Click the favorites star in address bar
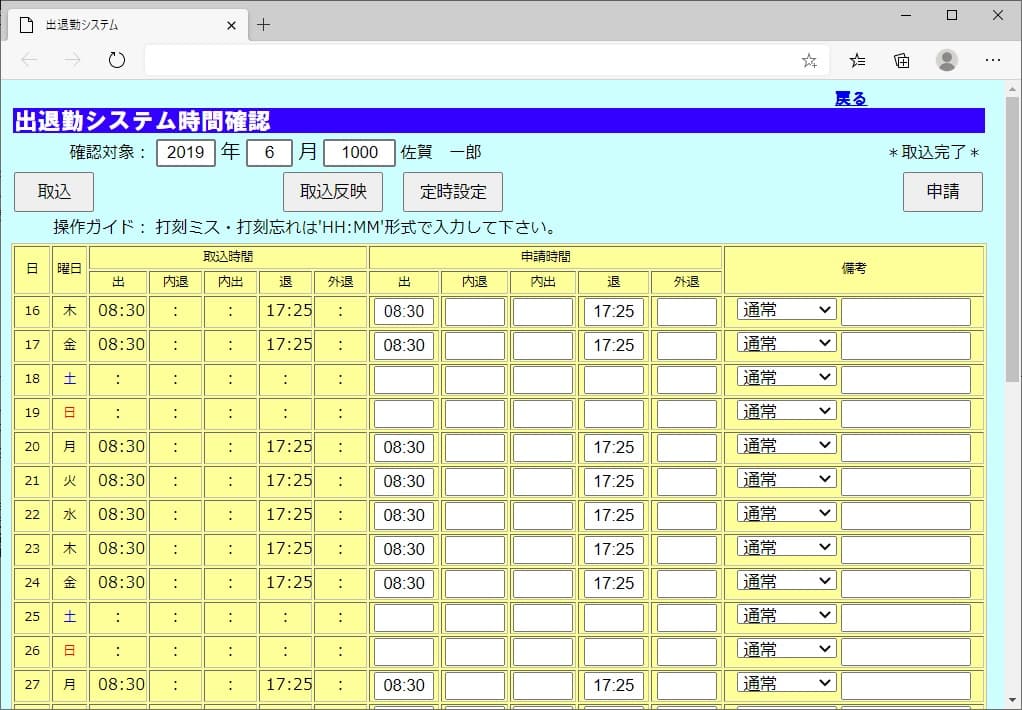1022x710 pixels. [809, 61]
